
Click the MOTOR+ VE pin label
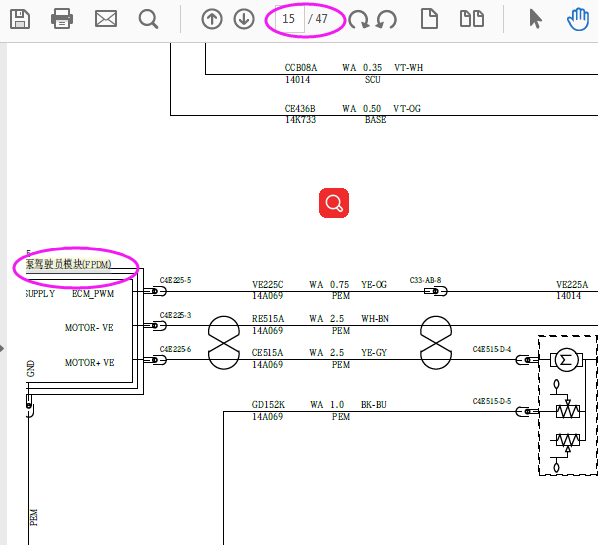[x=90, y=363]
